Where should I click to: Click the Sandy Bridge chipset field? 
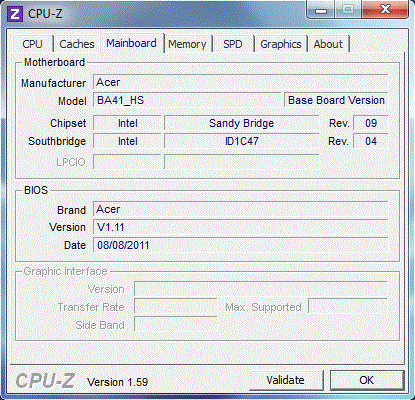(x=242, y=123)
